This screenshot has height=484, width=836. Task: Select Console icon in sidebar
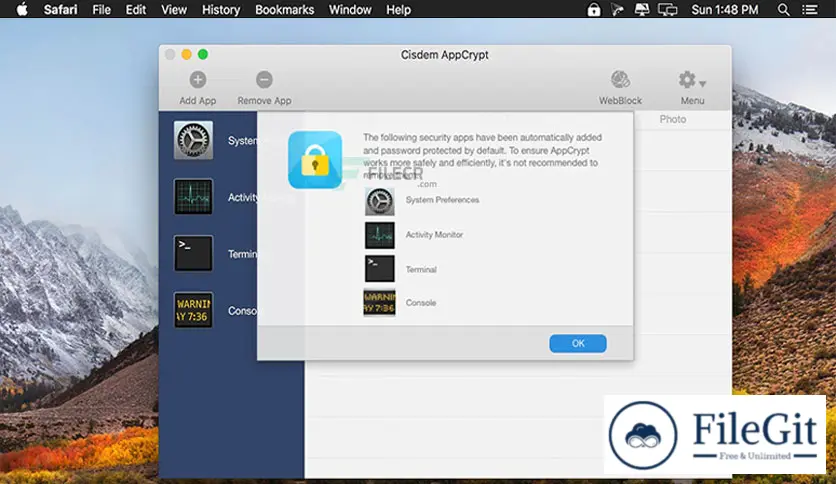pos(193,310)
